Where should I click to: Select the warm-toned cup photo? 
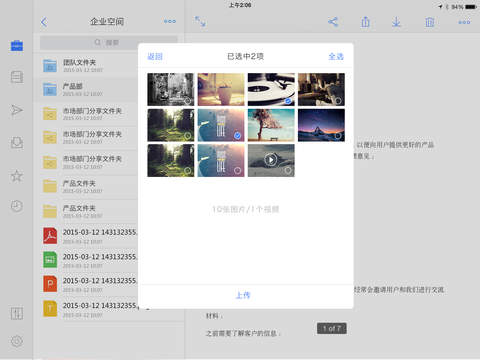click(x=221, y=89)
